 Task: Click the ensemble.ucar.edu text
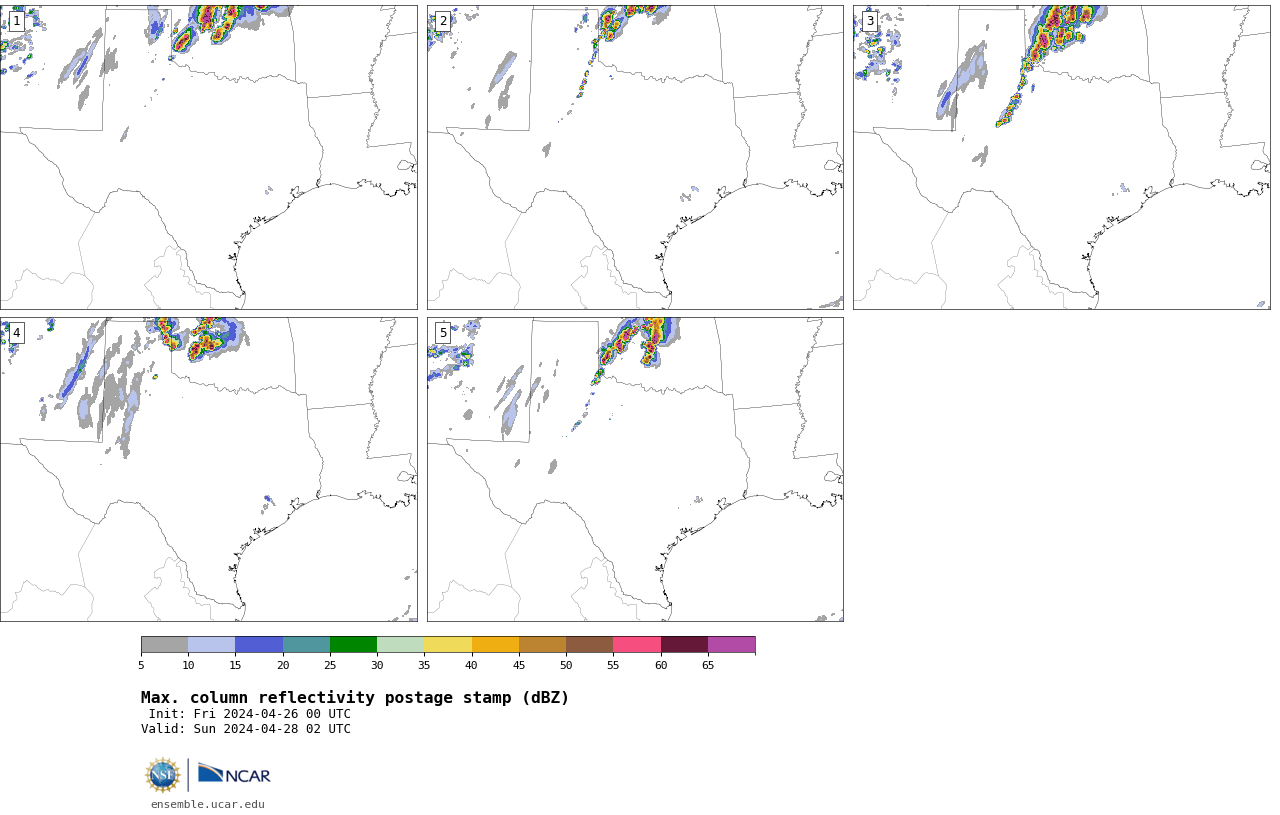pyautogui.click(x=208, y=804)
